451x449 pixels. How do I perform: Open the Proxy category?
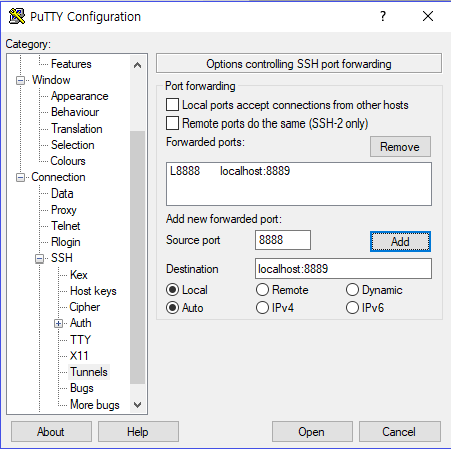[64, 210]
